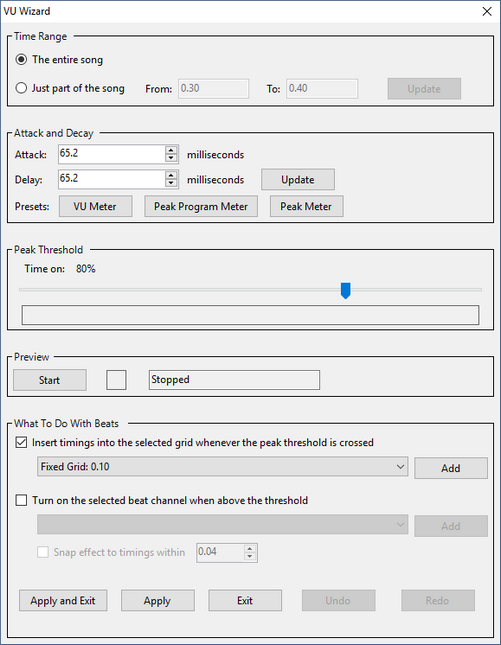Image resolution: width=501 pixels, height=645 pixels.
Task: Click the Apply and Exit button
Action: click(x=63, y=601)
